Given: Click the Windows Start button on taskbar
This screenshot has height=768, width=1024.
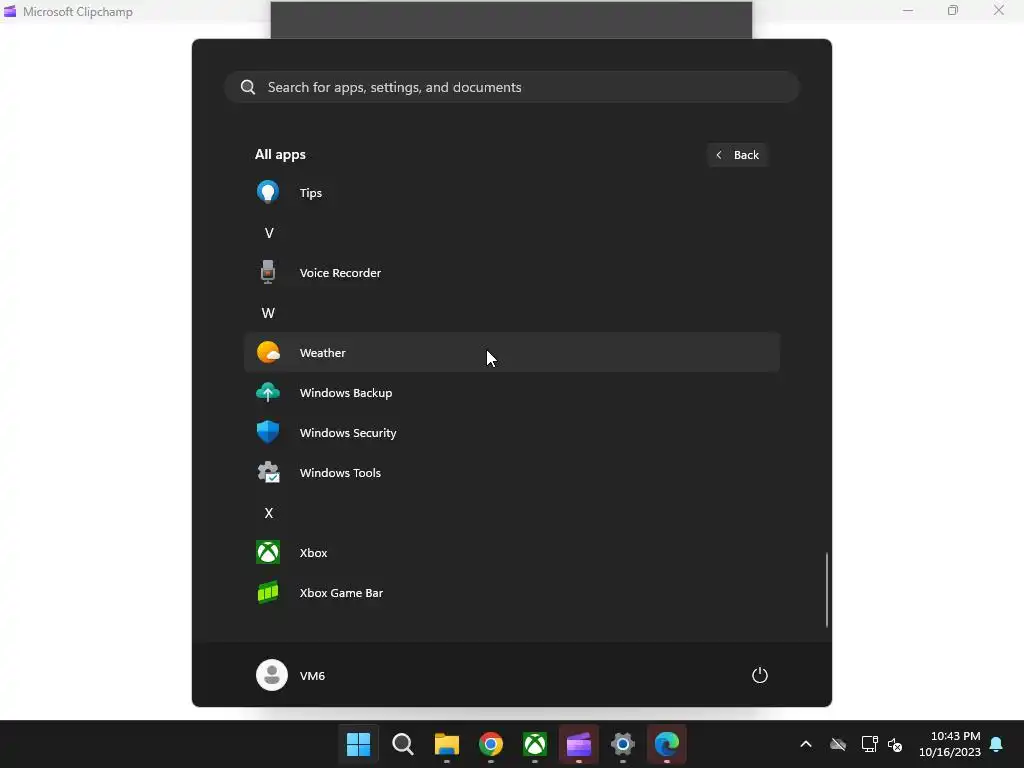Looking at the screenshot, I should [359, 744].
